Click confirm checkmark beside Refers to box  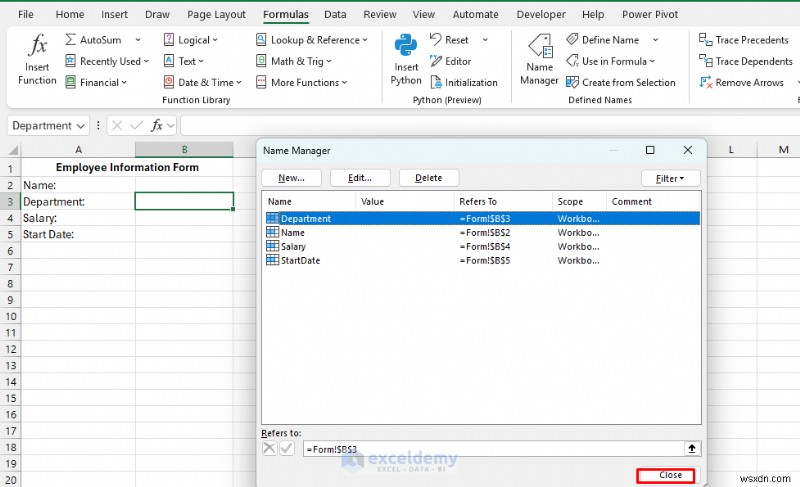tap(287, 448)
